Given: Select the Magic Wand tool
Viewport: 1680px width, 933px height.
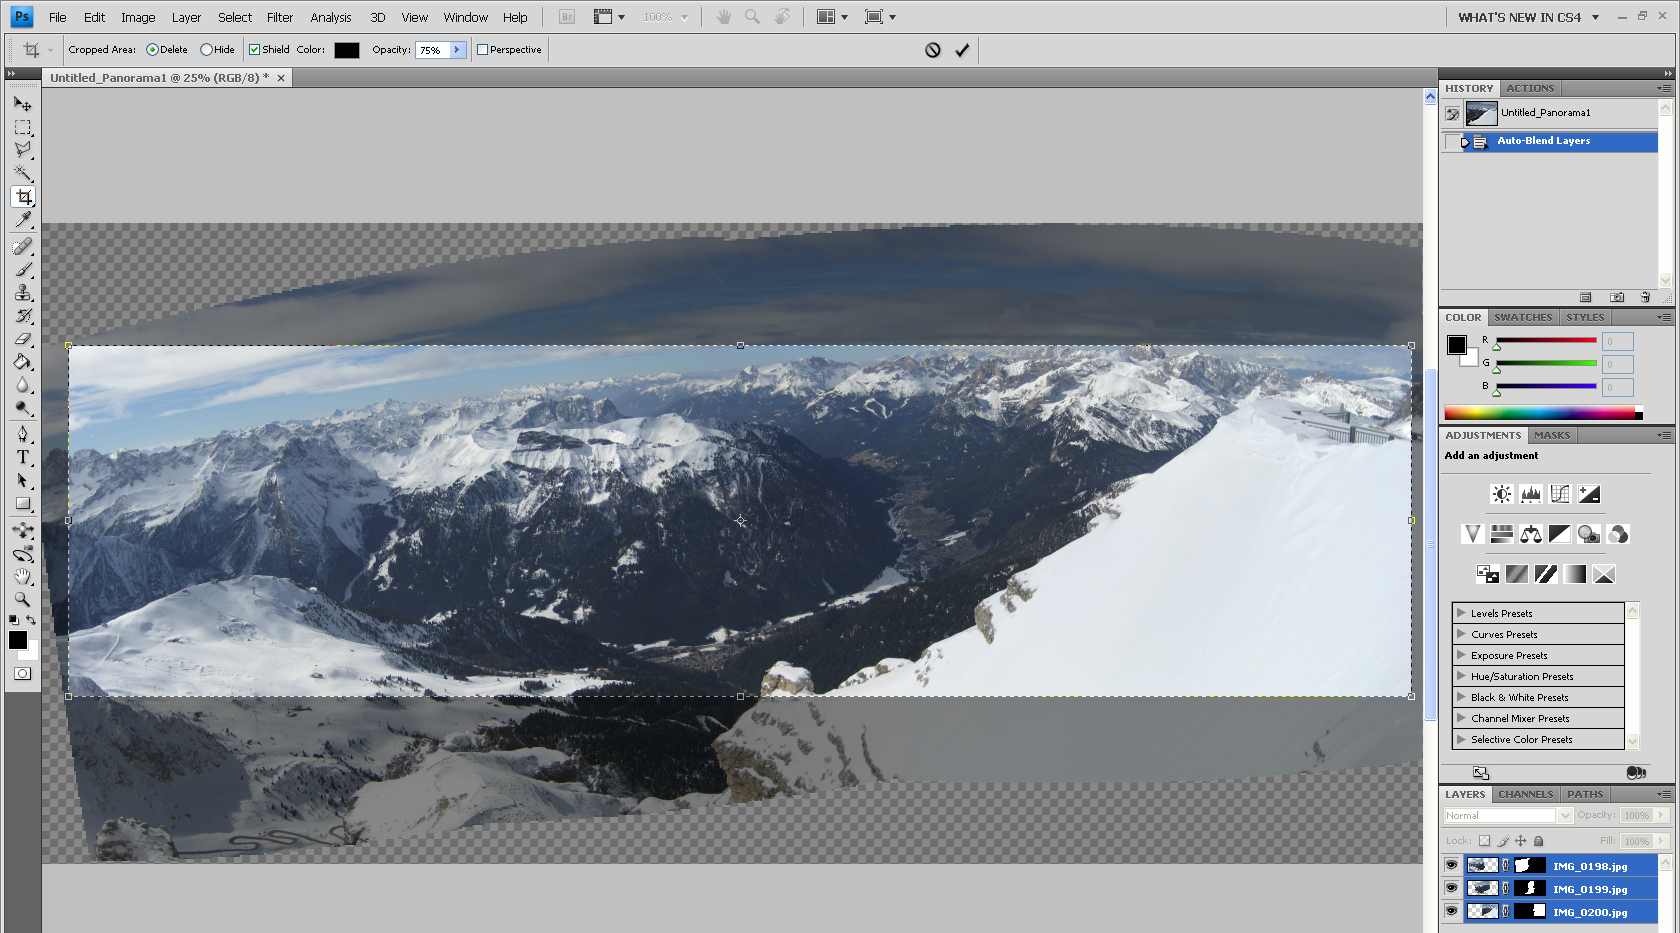Looking at the screenshot, I should click(x=22, y=173).
